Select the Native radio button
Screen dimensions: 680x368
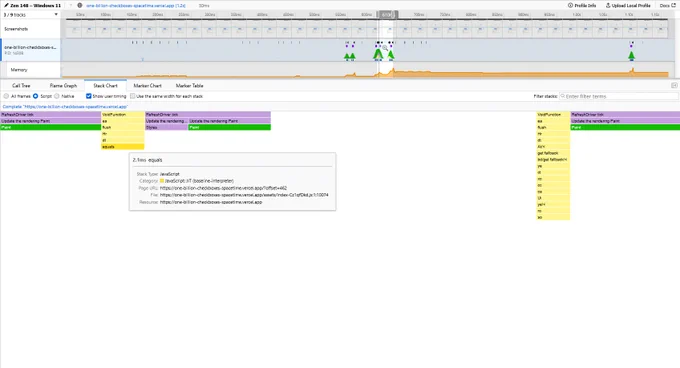(x=57, y=96)
